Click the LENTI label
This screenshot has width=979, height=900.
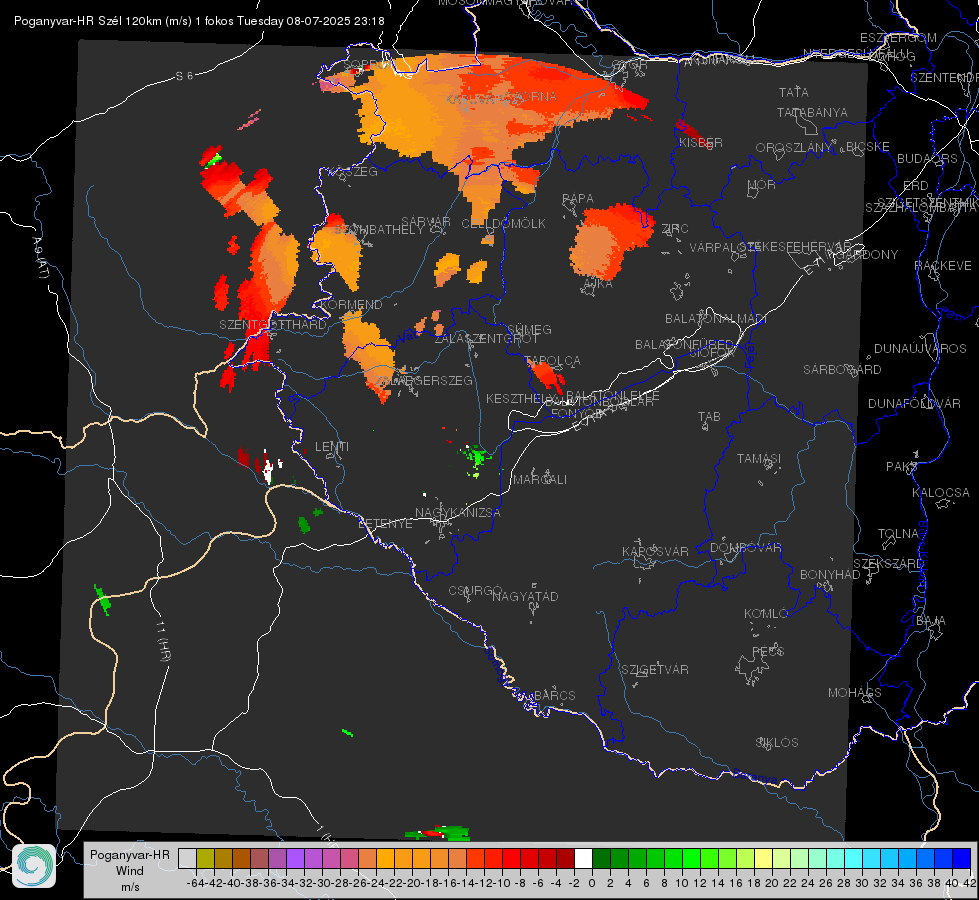332,447
